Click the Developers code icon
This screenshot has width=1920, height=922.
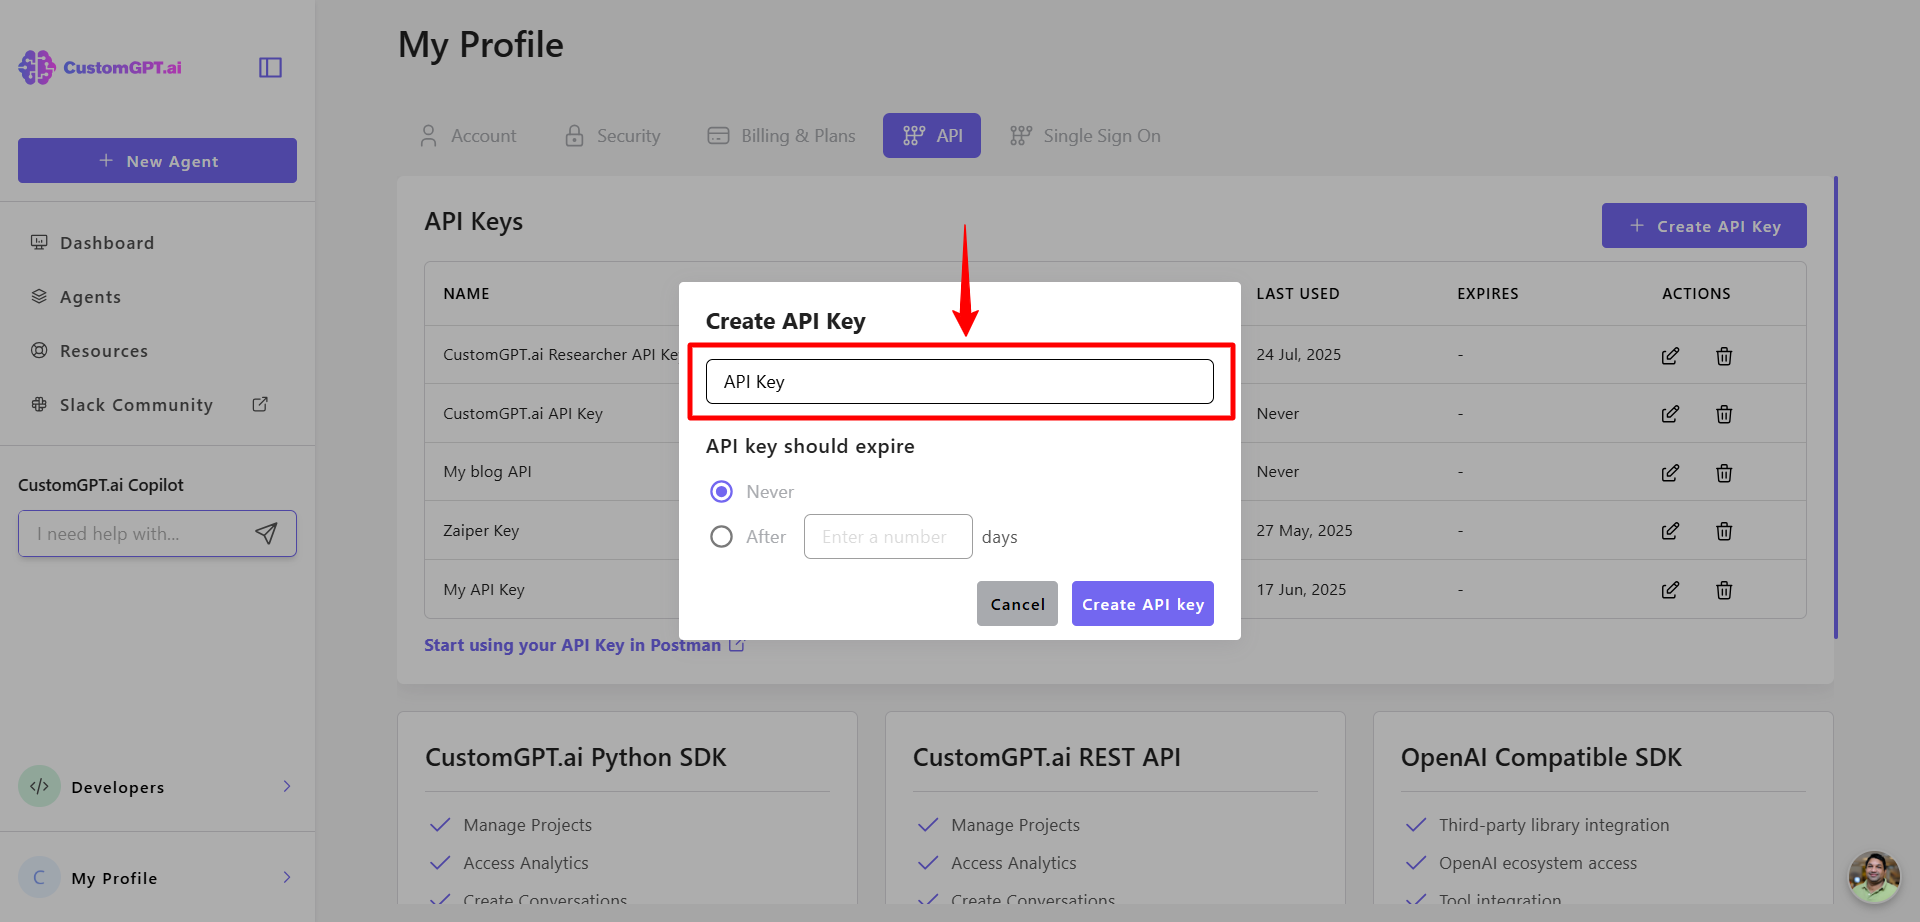coord(39,786)
